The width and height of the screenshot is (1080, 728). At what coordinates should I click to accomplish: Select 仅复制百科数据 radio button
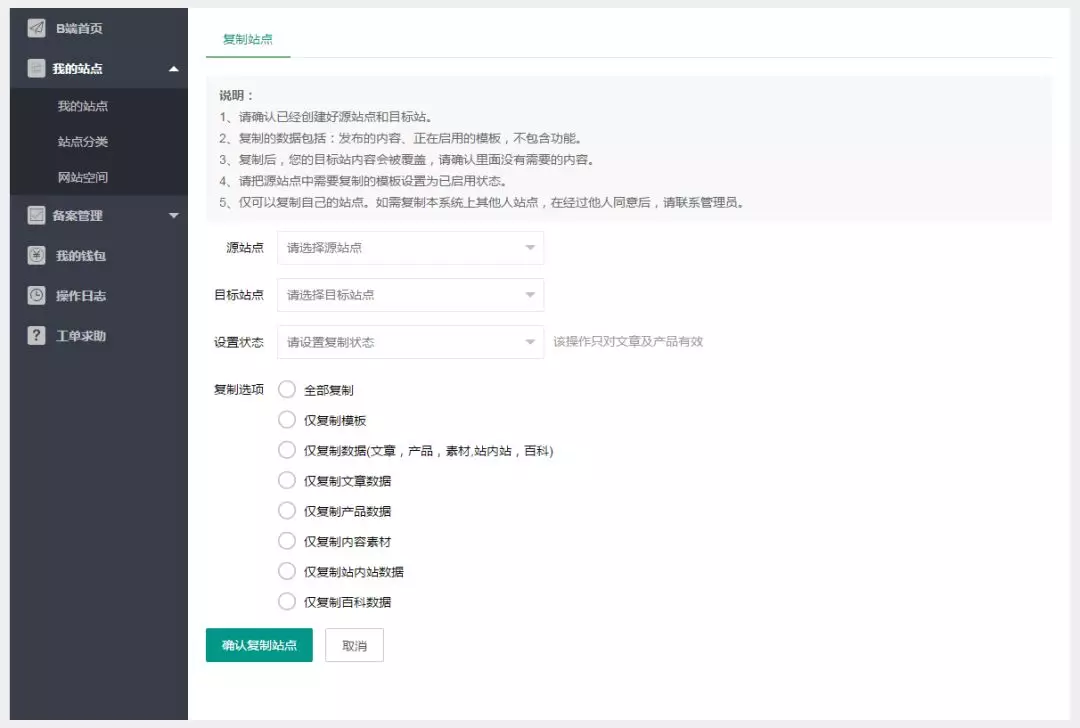point(287,601)
